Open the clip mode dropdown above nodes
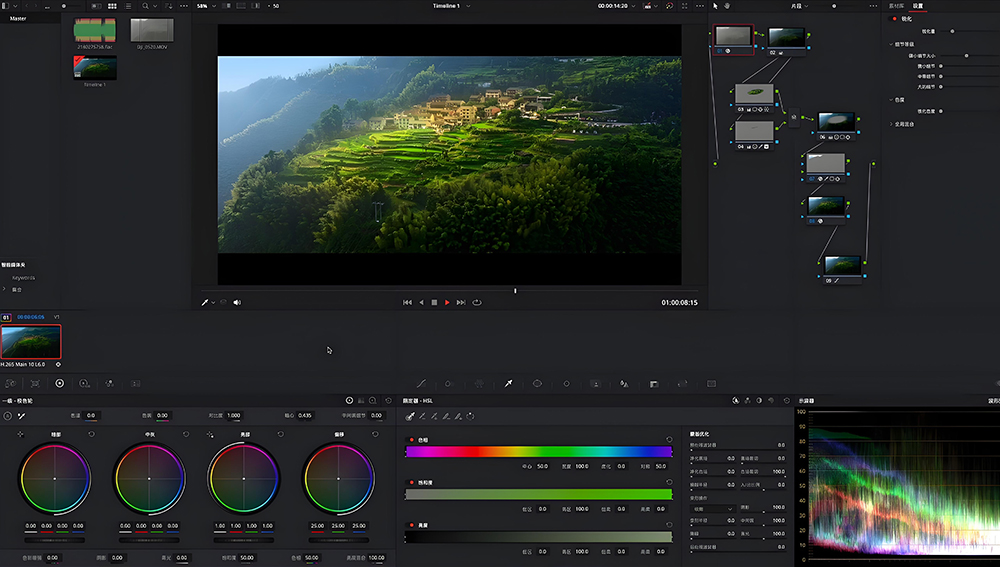 pos(799,6)
